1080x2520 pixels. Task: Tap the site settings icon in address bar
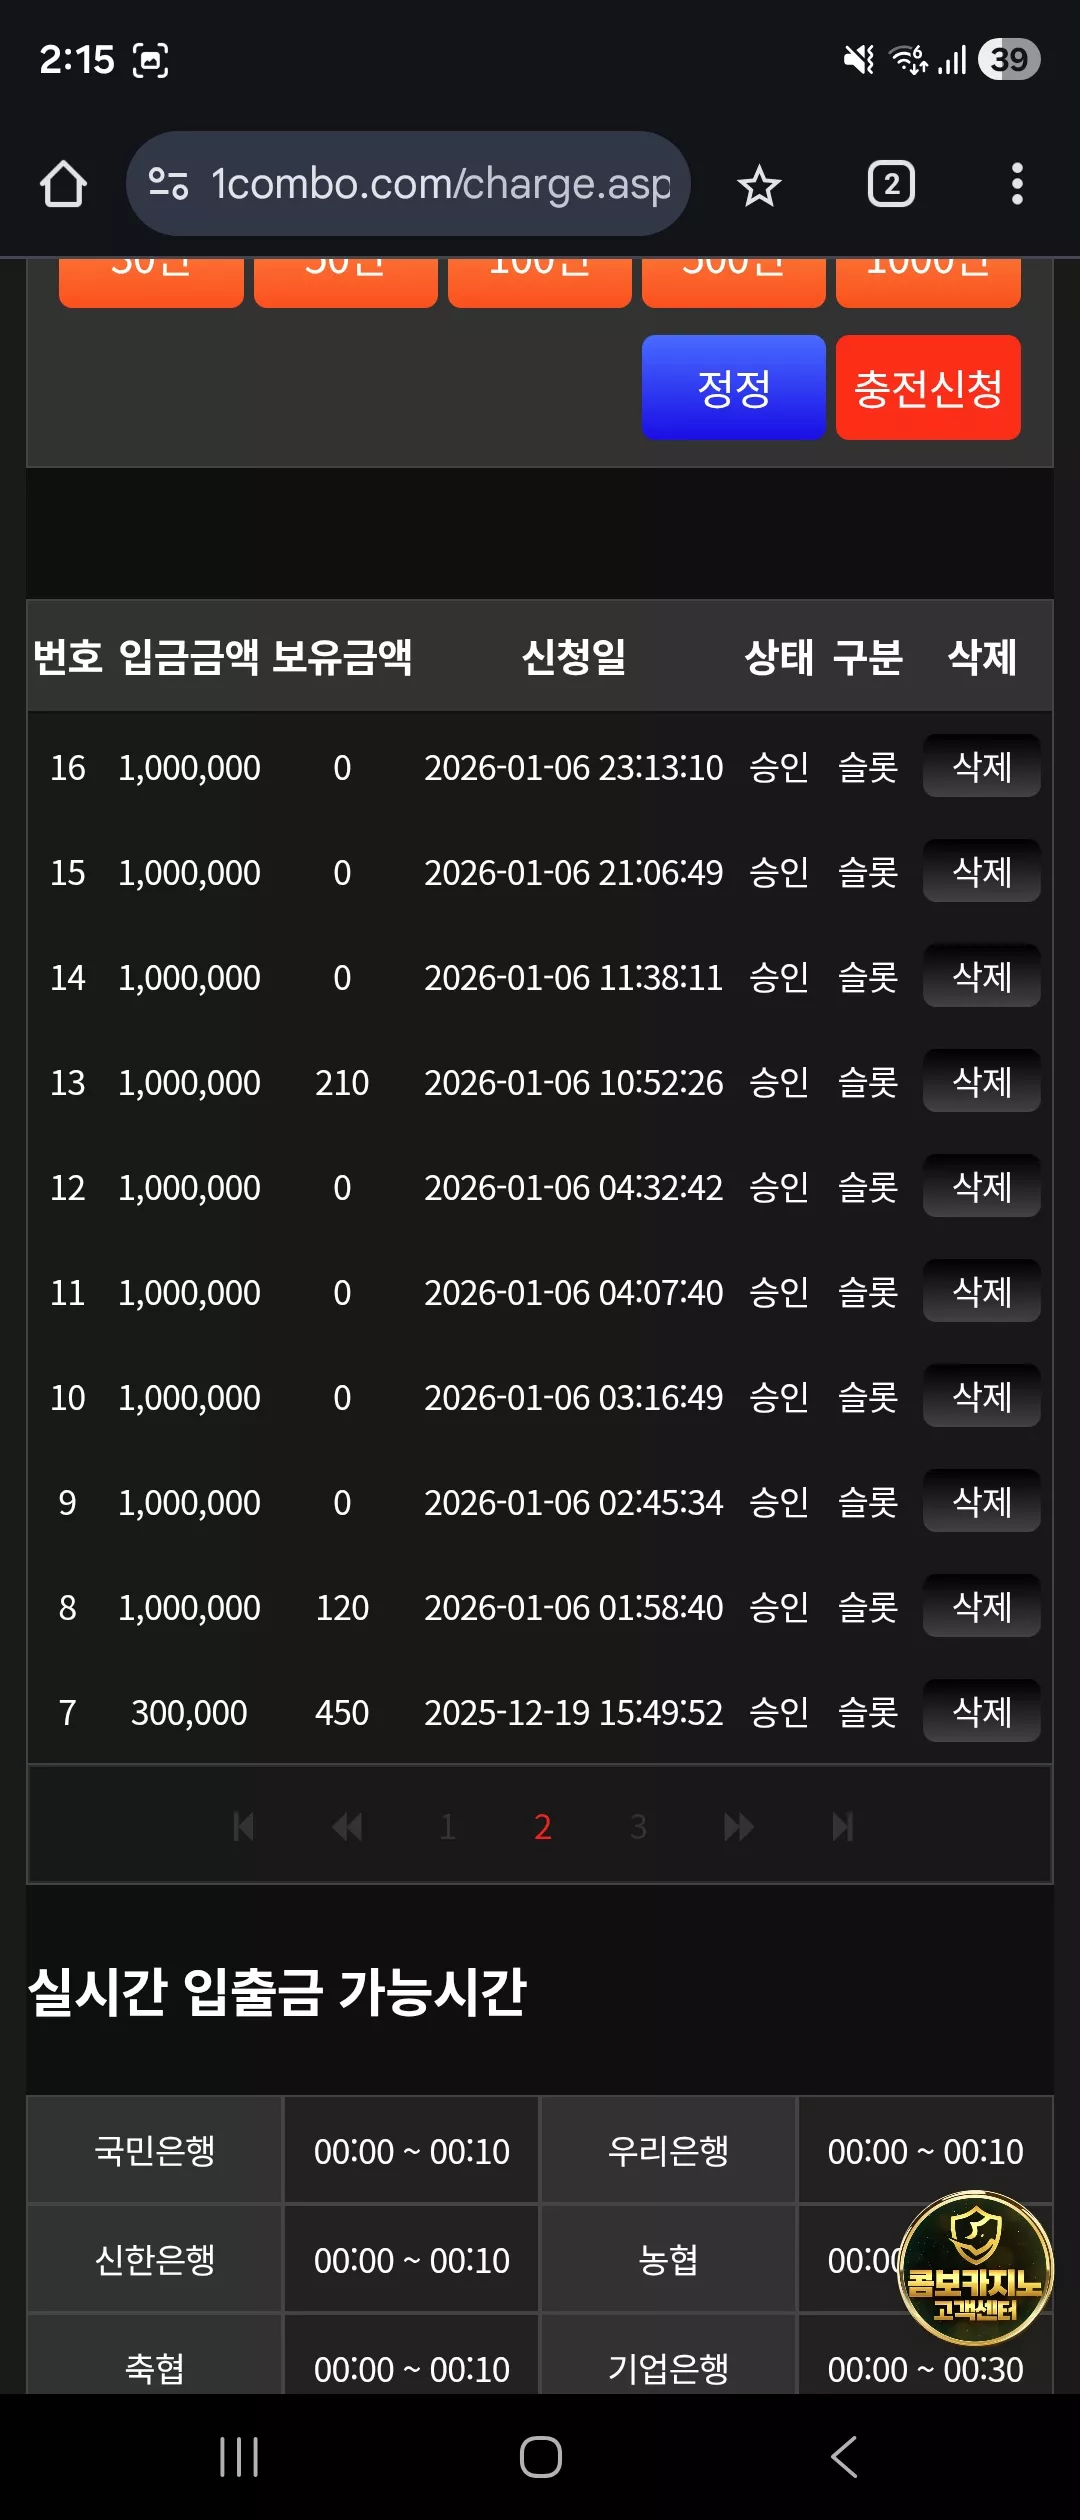click(x=168, y=184)
